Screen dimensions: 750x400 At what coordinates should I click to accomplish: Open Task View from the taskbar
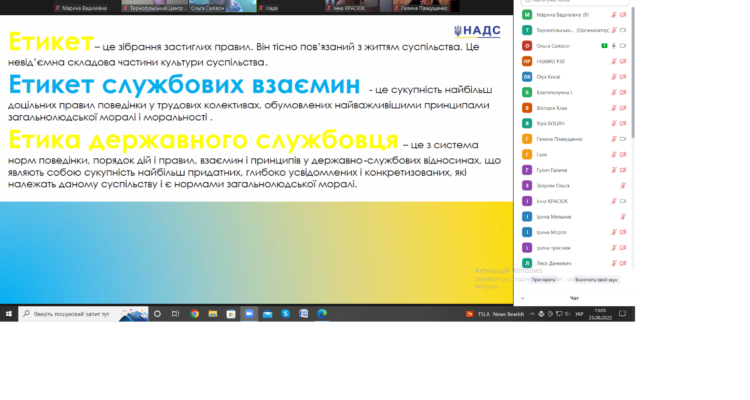[176, 314]
